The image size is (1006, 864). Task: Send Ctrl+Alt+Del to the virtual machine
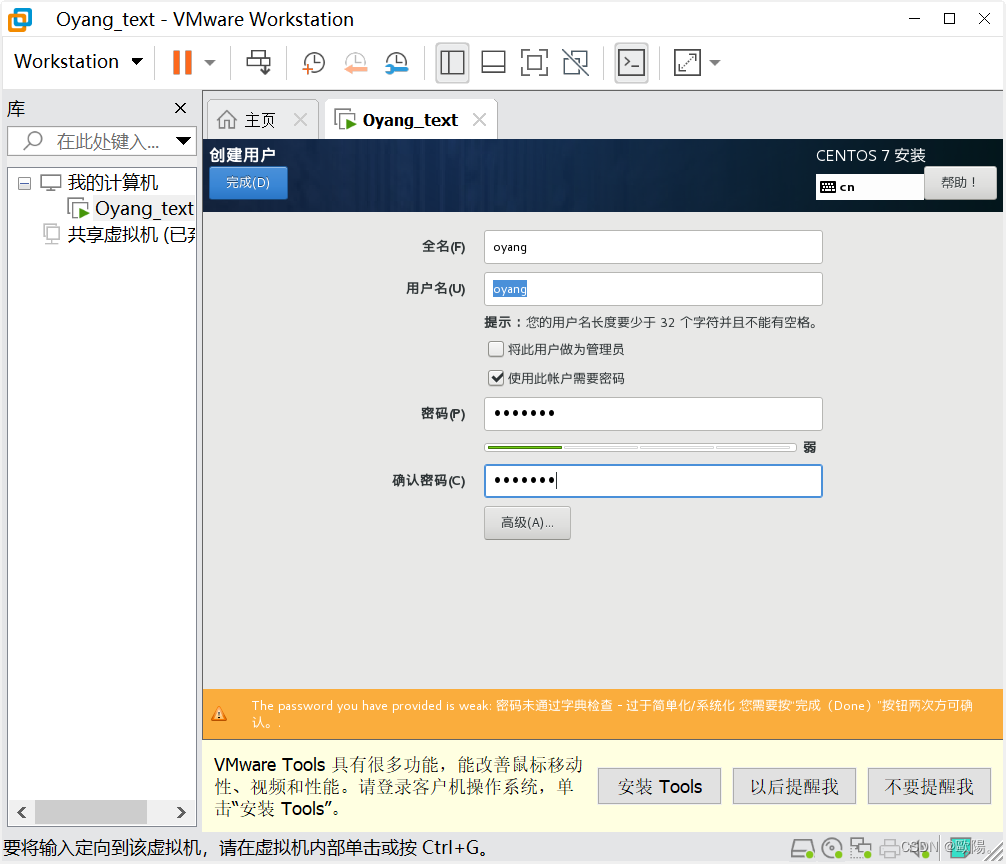259,62
